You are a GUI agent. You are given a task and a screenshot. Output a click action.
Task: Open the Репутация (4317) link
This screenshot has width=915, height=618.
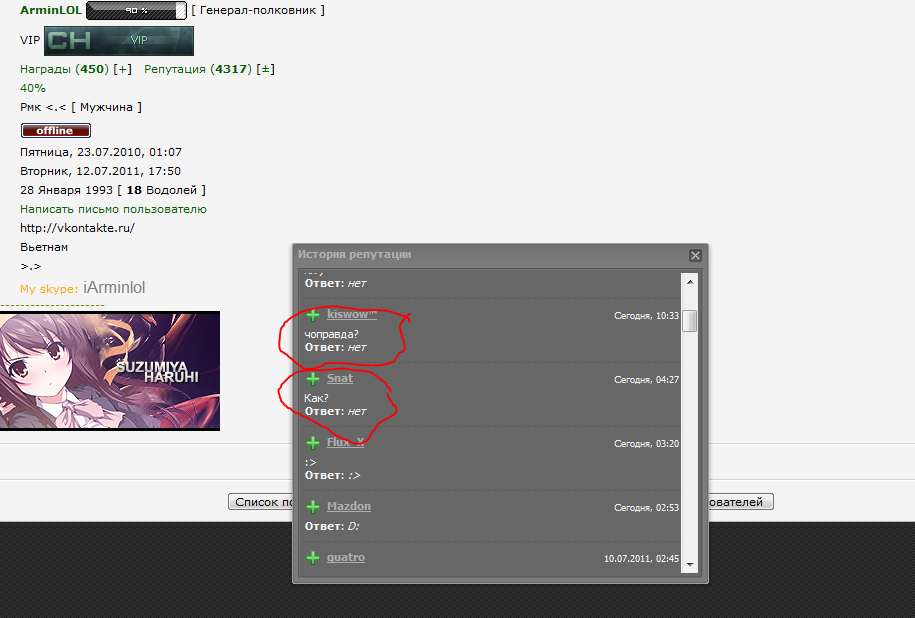198,69
